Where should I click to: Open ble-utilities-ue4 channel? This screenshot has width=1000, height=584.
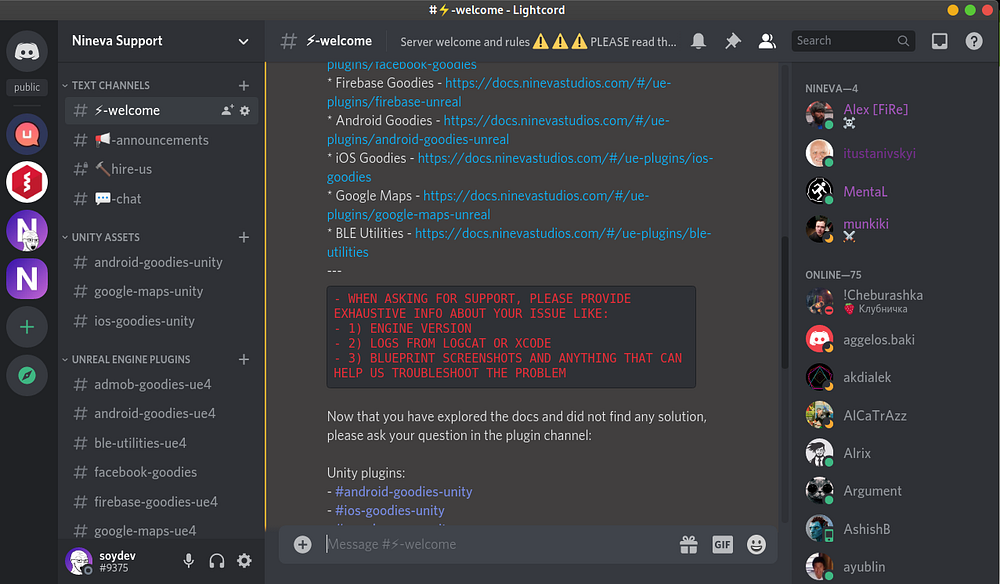[x=161, y=443]
